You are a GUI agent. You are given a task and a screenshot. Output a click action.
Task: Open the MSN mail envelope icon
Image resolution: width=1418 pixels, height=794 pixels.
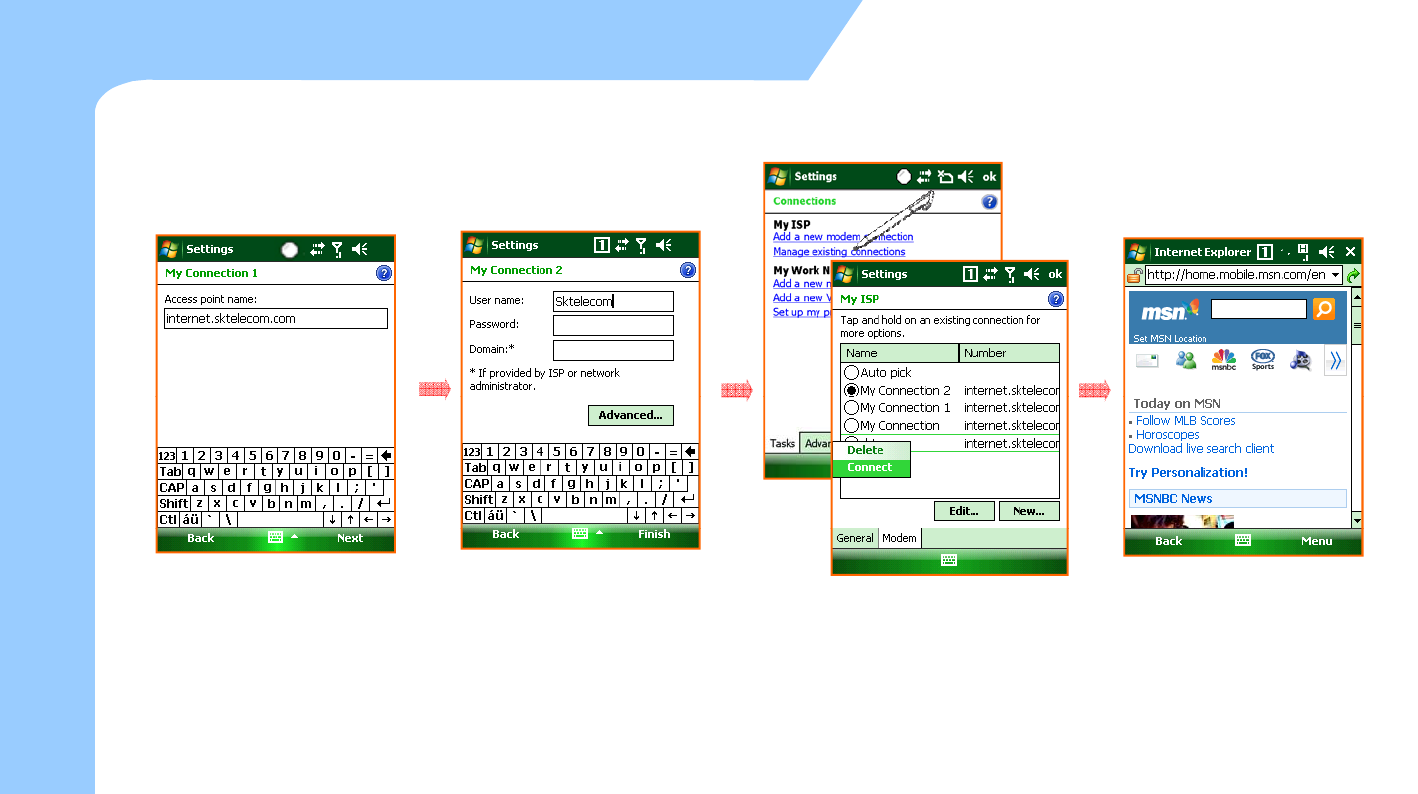(1147, 361)
